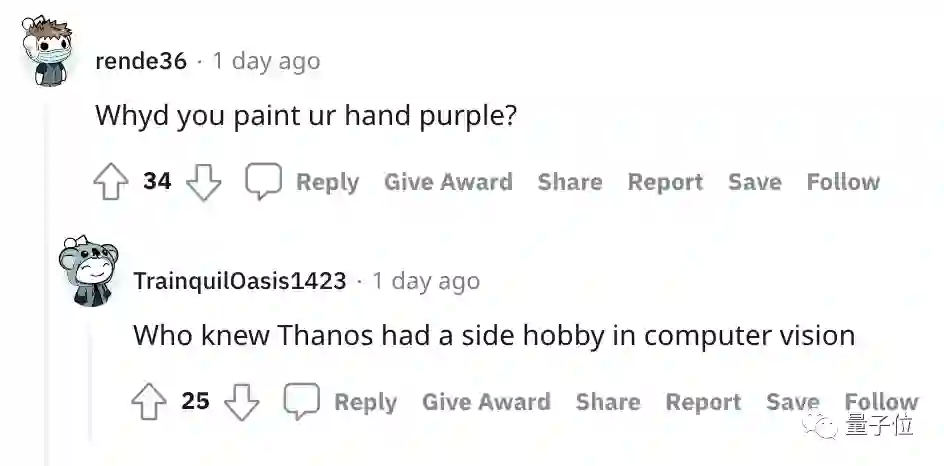Report rende36's comment
944x466 pixels.
pyautogui.click(x=665, y=182)
